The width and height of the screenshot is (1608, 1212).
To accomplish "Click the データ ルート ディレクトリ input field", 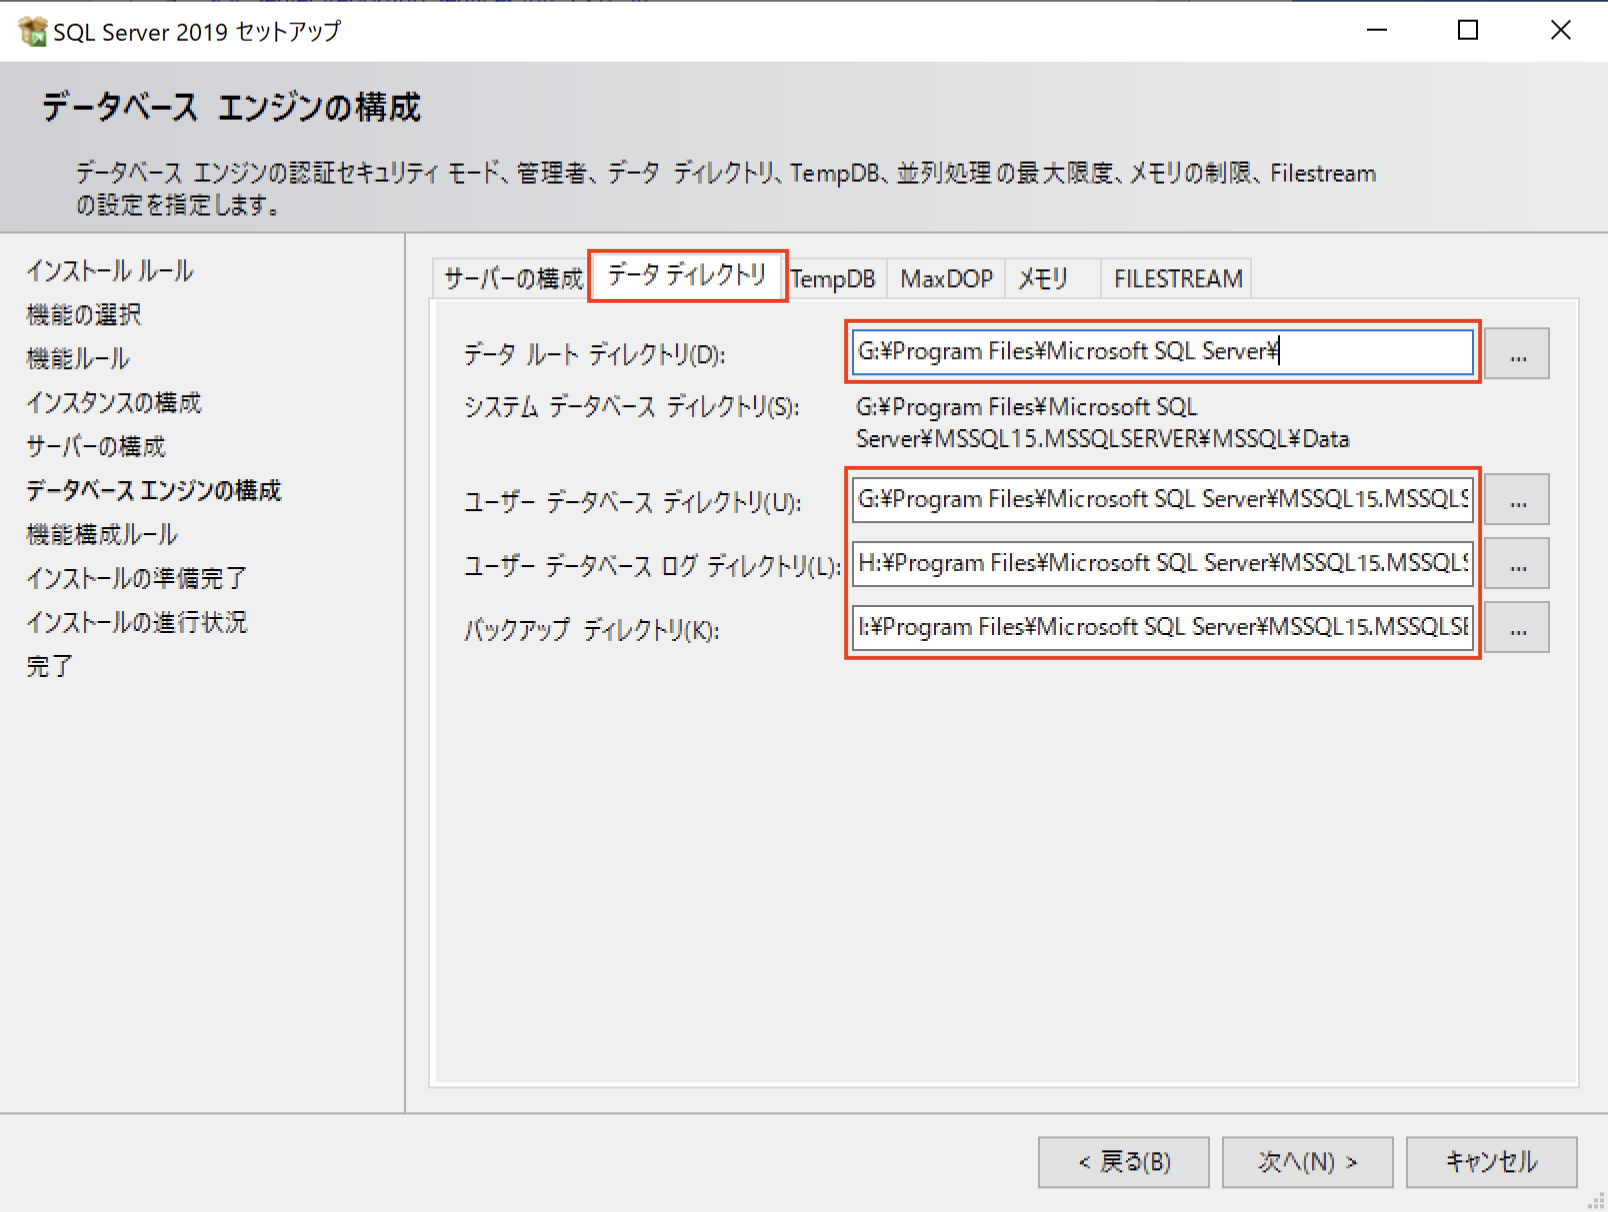I will coord(1160,352).
